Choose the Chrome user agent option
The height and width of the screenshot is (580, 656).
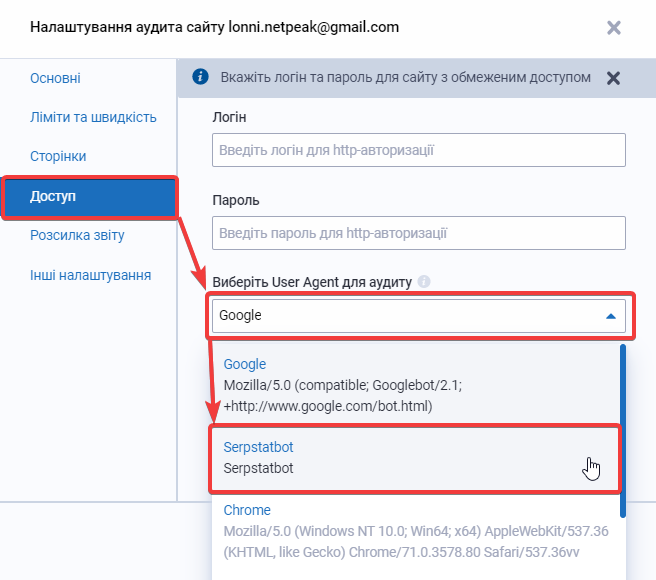coord(415,531)
